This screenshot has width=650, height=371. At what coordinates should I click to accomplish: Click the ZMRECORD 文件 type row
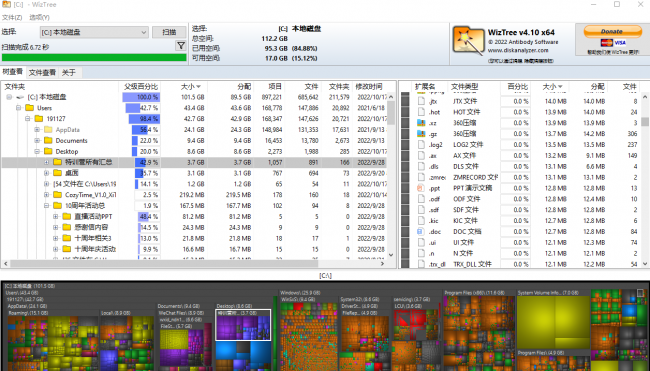point(520,177)
